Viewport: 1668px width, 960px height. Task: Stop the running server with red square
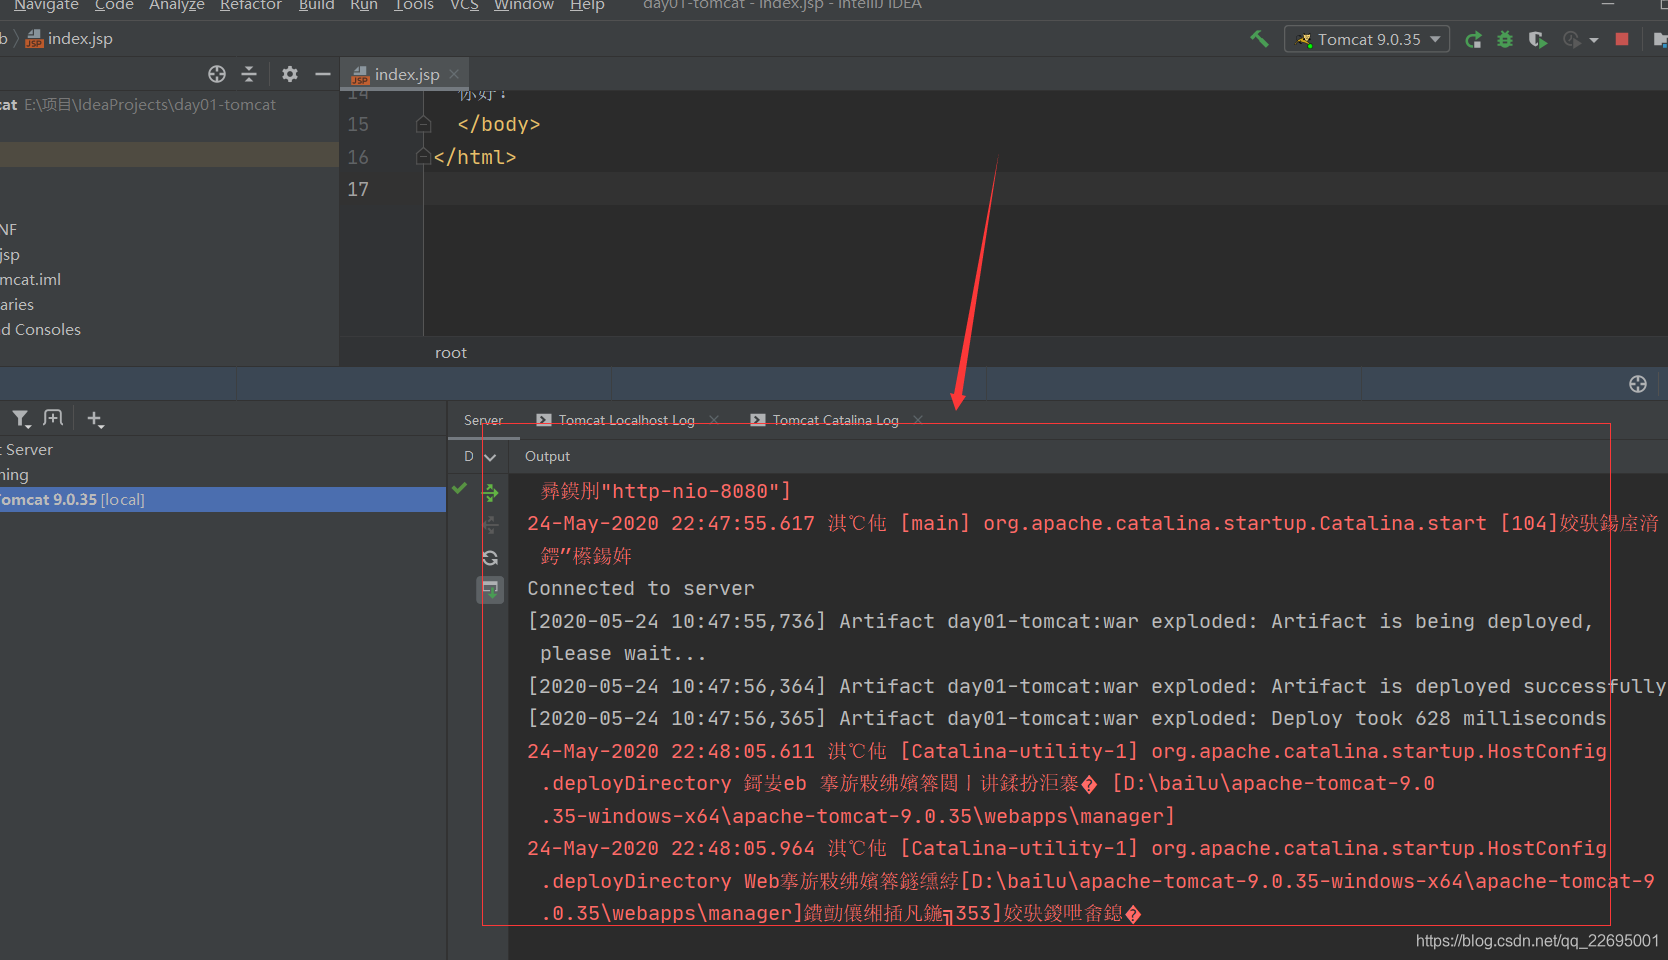[x=1622, y=39]
